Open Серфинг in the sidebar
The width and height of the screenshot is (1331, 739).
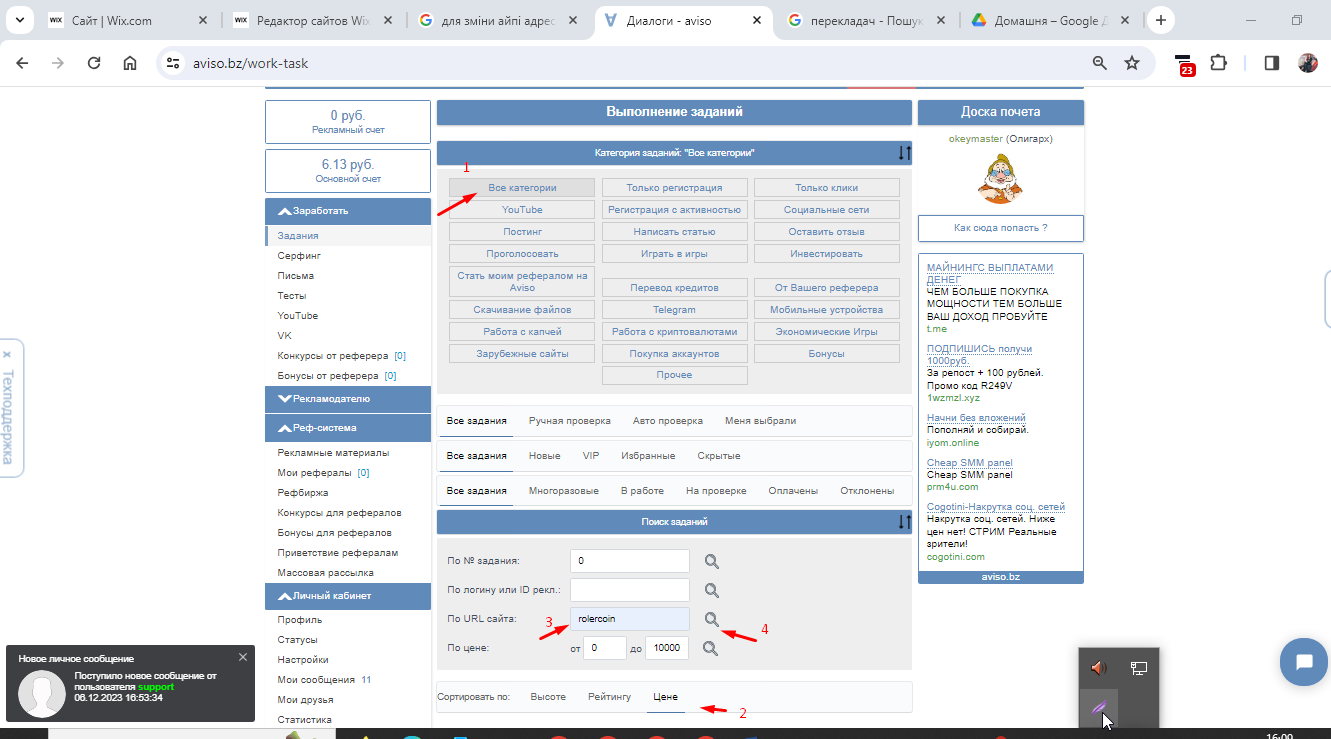[x=299, y=256]
